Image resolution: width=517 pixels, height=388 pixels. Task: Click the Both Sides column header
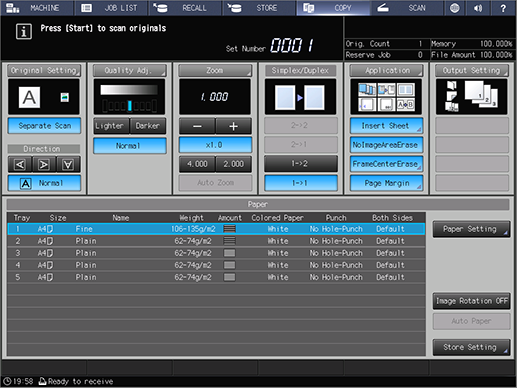pyautogui.click(x=392, y=218)
